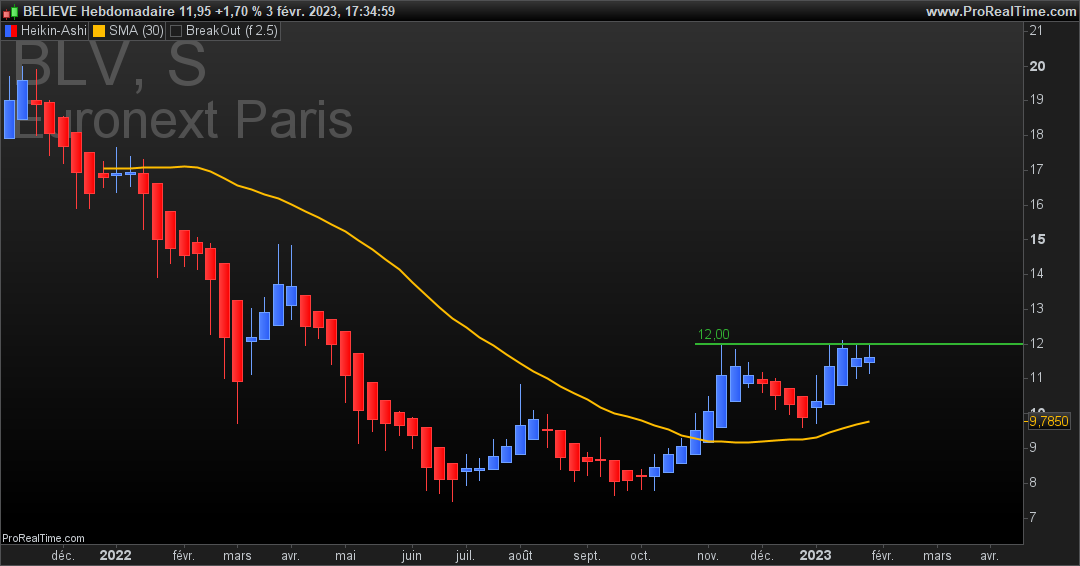1080x566 pixels.
Task: Click the 2023 label on the time axis
Action: 816,555
